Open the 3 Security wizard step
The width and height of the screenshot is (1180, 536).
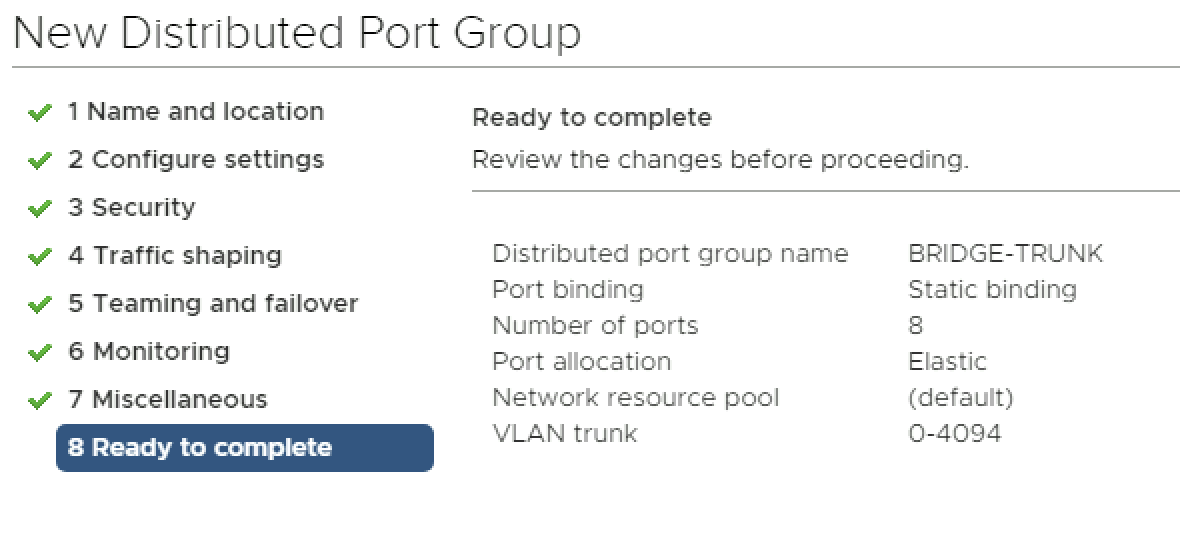[132, 208]
